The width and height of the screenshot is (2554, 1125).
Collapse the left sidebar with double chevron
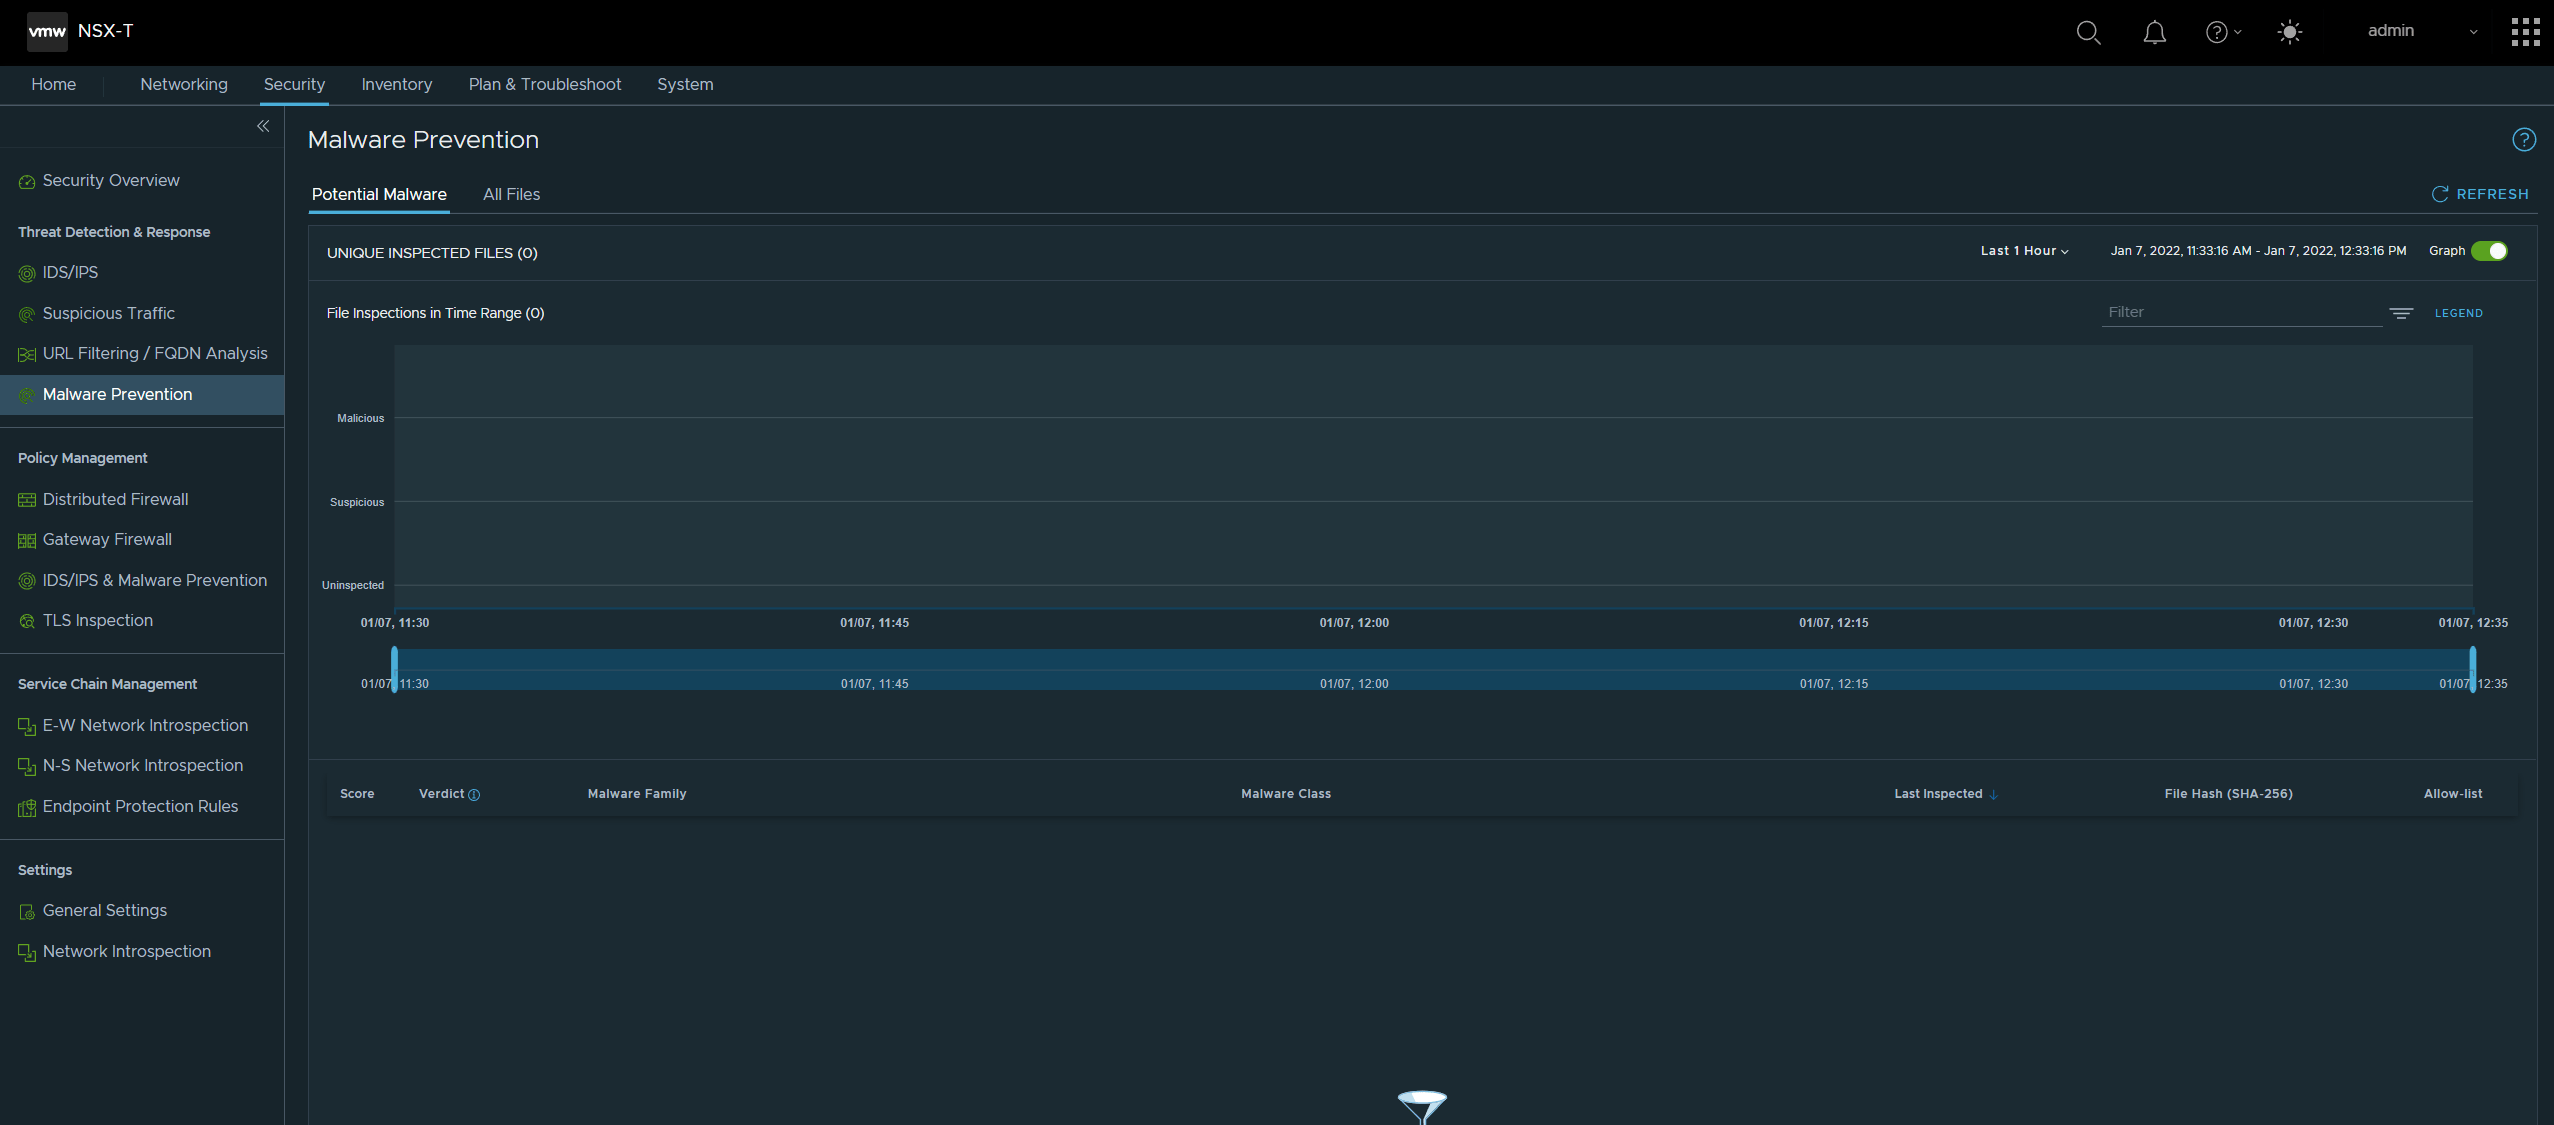tap(263, 126)
